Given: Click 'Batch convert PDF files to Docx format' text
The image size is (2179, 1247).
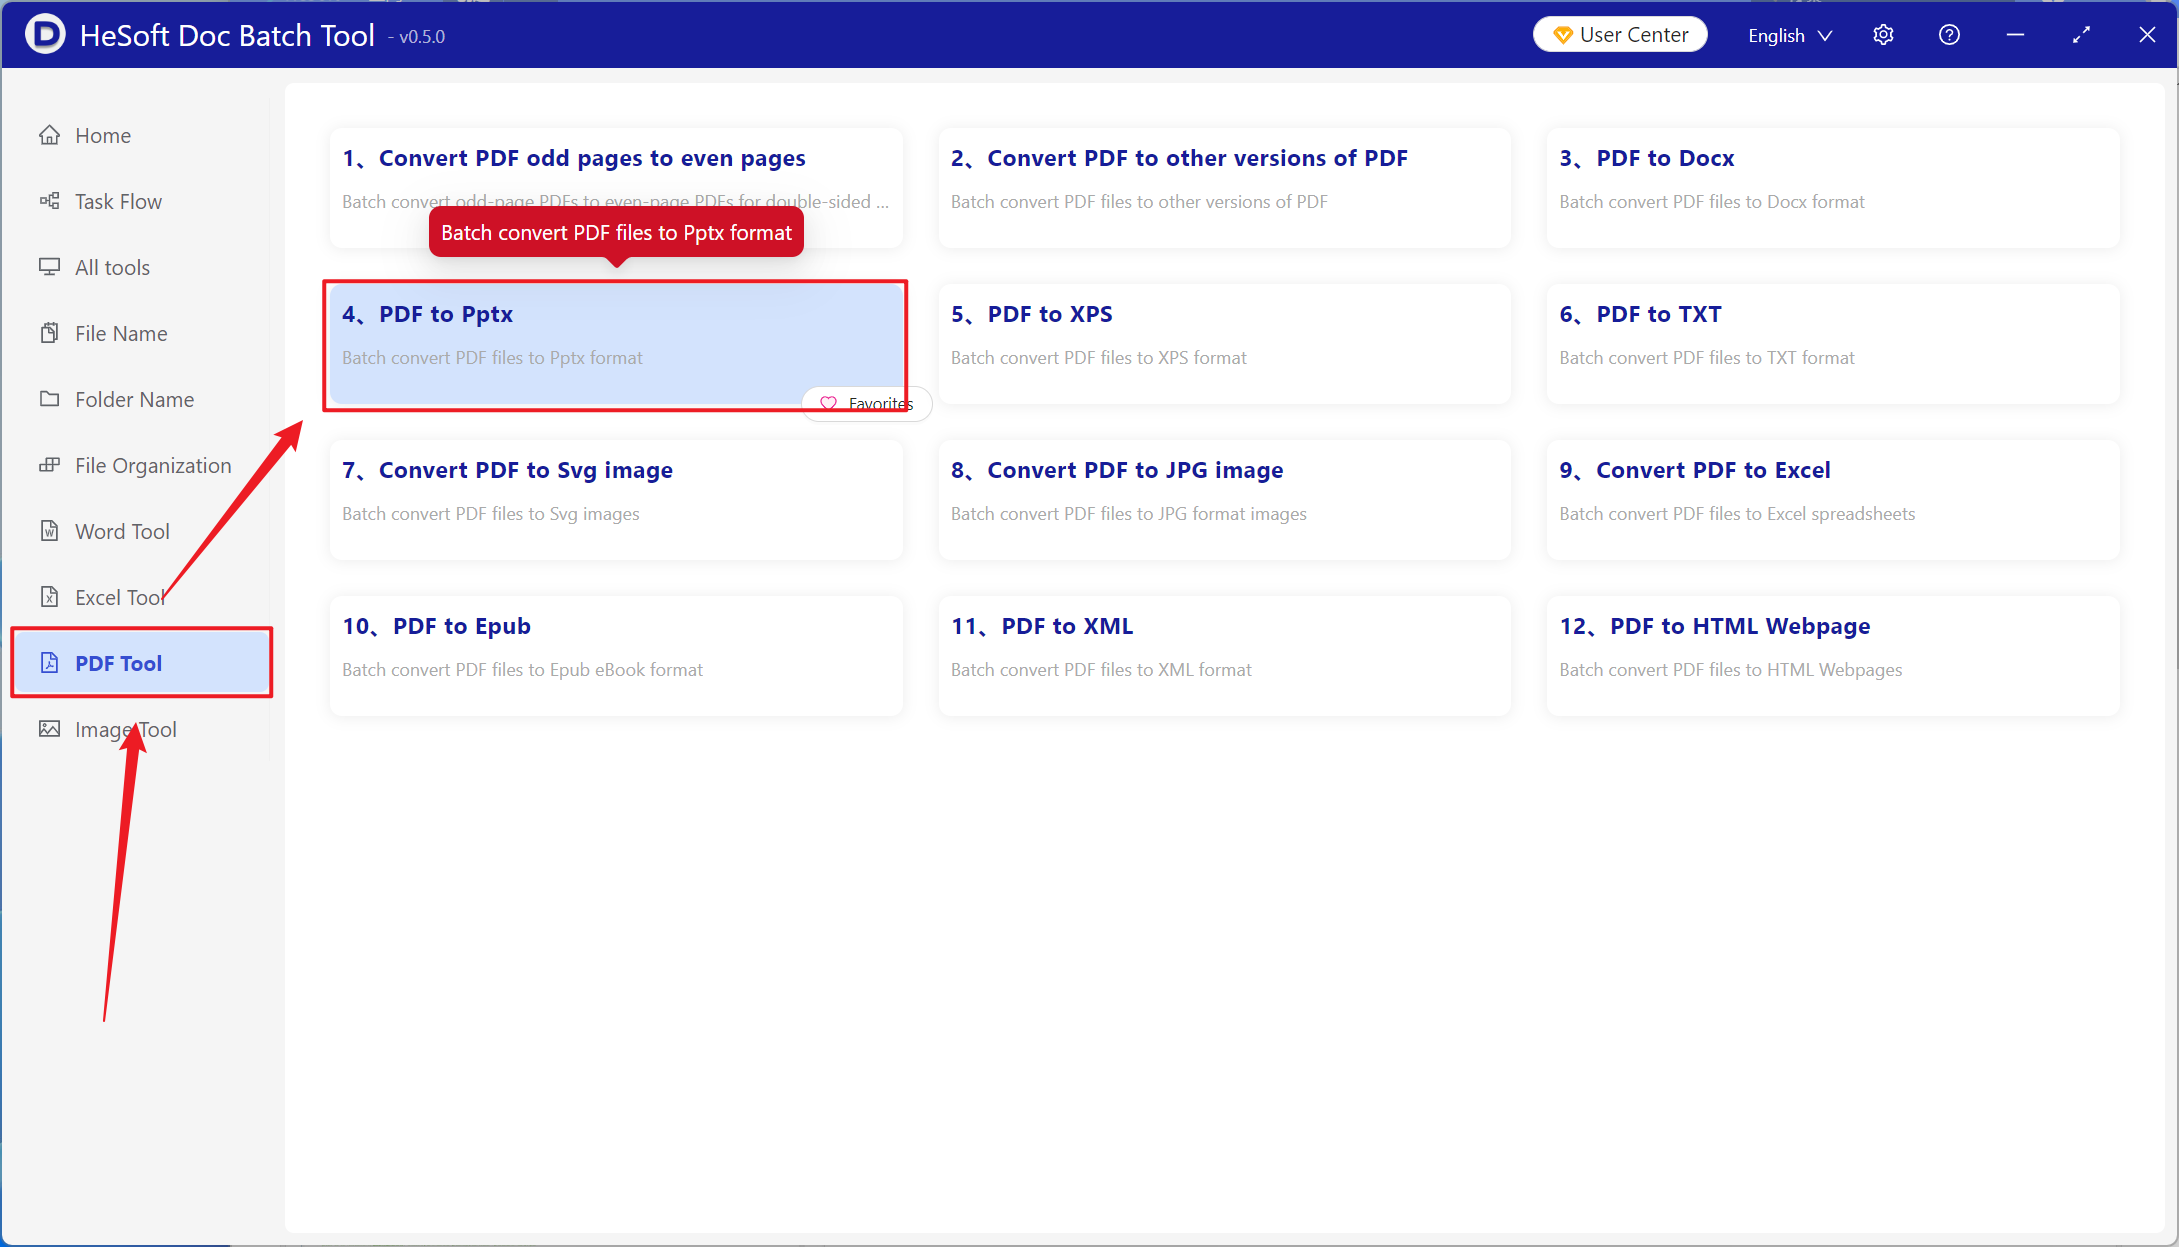Looking at the screenshot, I should 1712,202.
